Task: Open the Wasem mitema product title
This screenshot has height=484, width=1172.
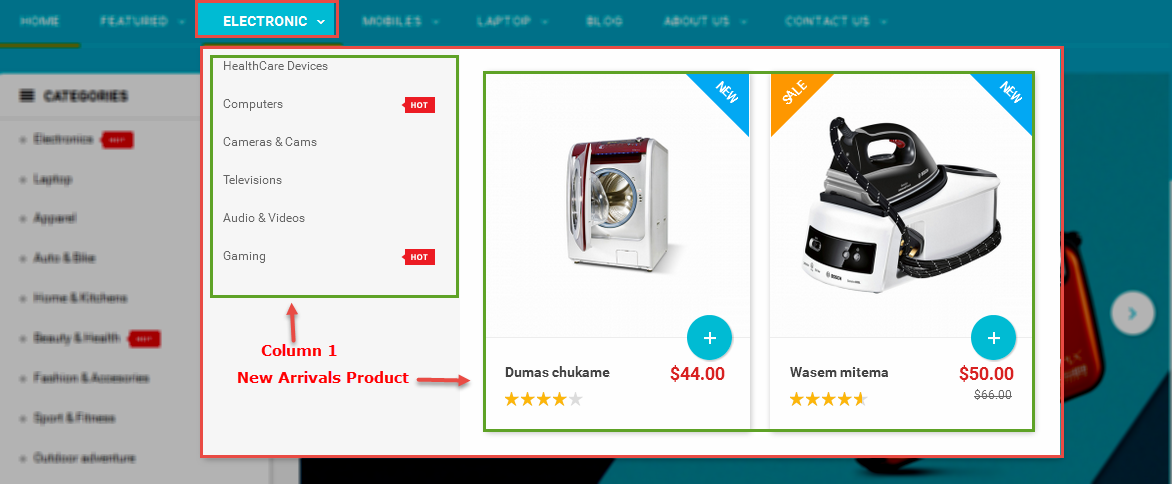Action: [839, 373]
